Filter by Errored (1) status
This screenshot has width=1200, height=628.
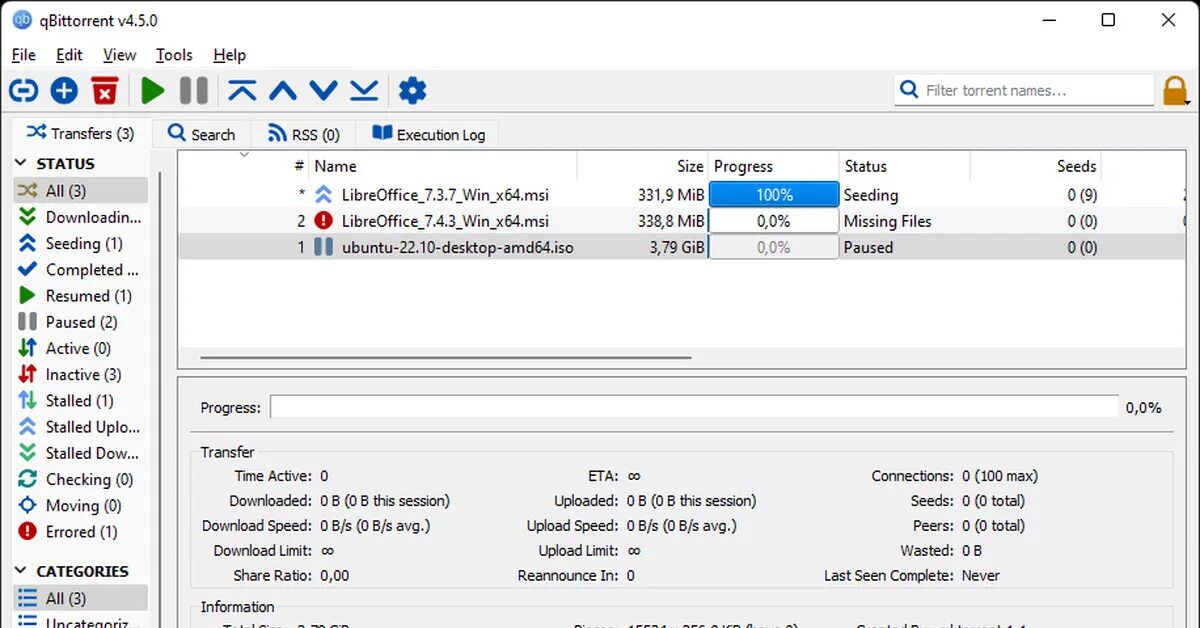(80, 531)
